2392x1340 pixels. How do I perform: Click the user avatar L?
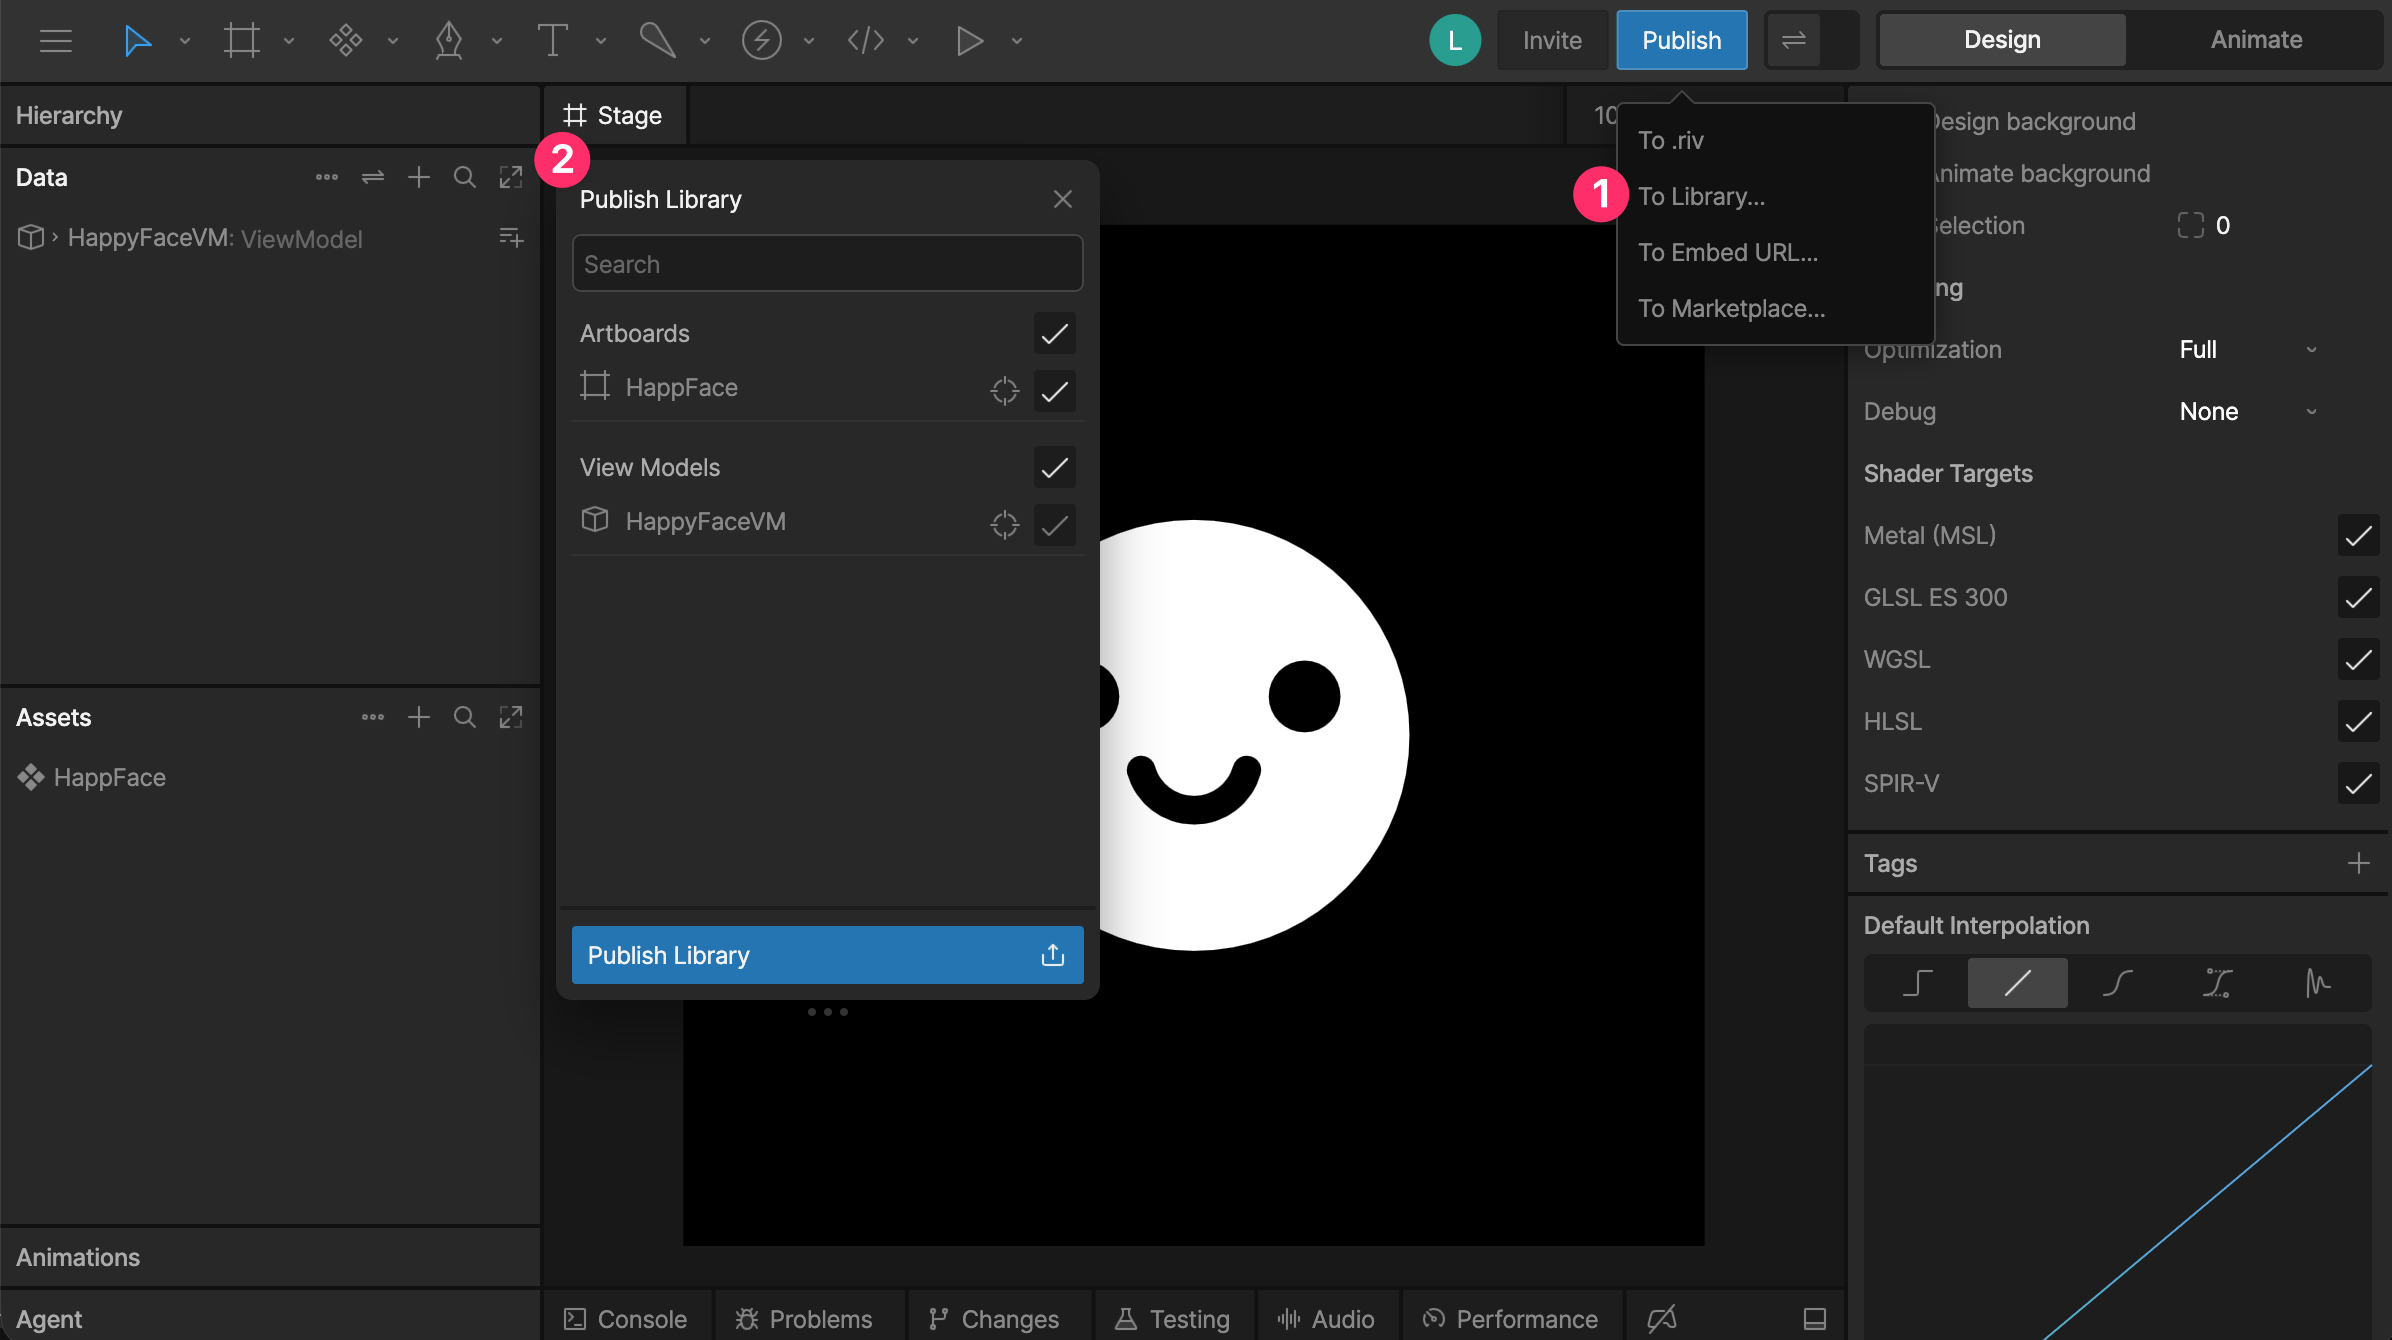click(1455, 40)
